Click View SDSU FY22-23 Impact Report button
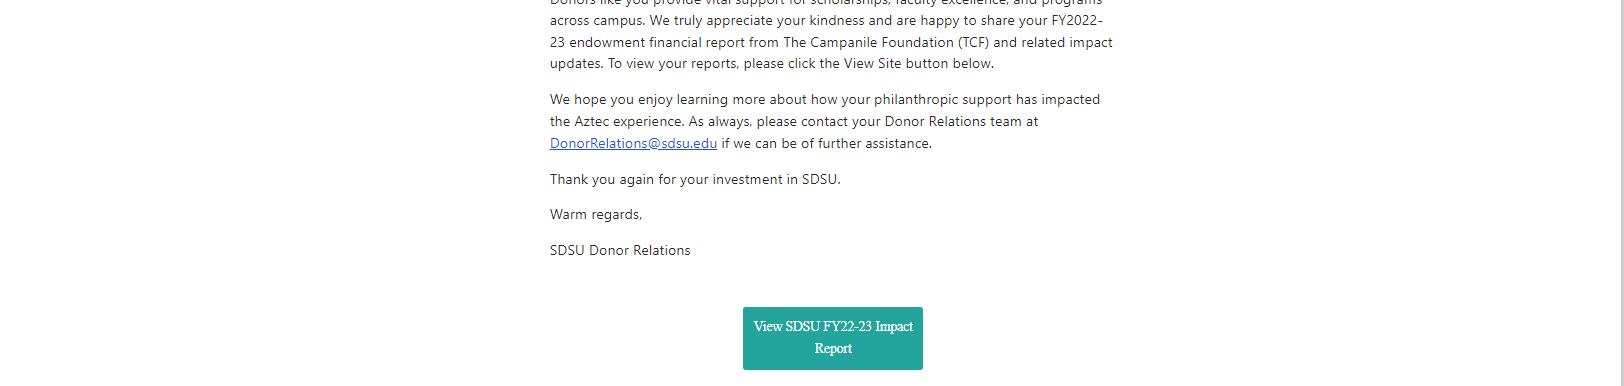 coord(833,338)
